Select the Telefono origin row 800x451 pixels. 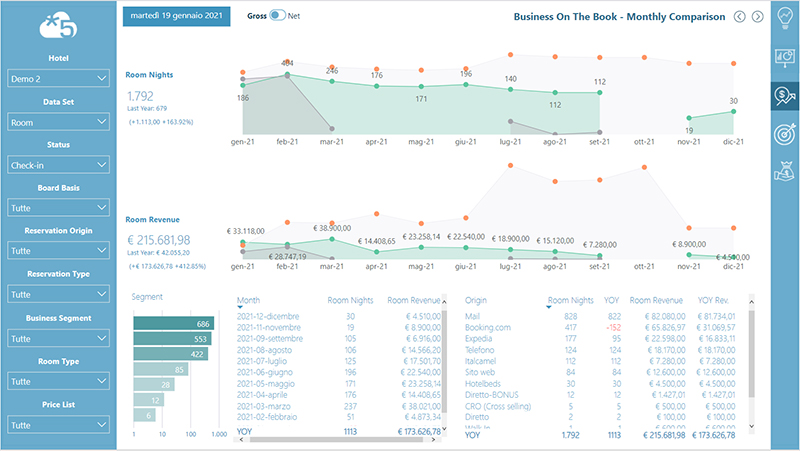(600, 350)
